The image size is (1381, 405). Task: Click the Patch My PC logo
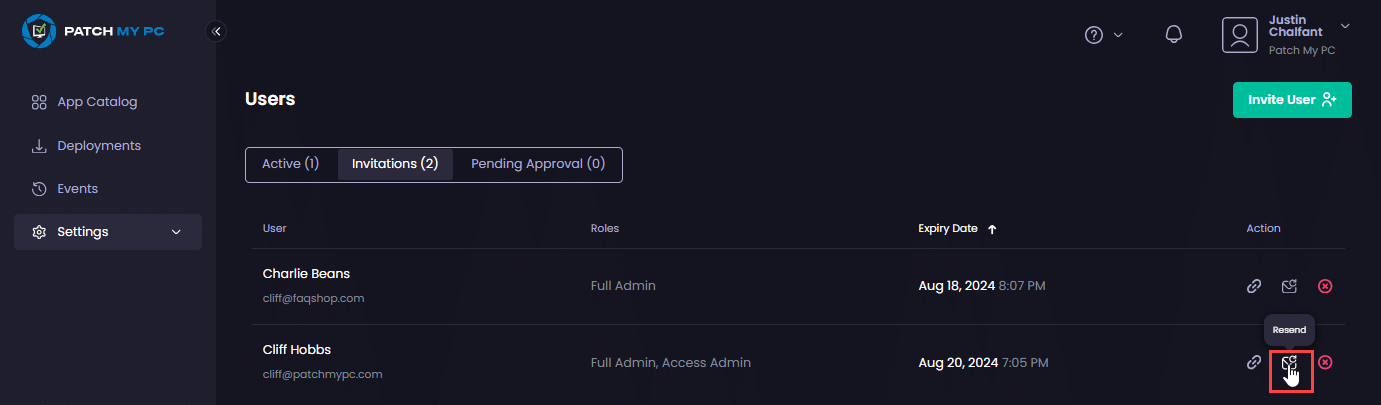(x=93, y=31)
